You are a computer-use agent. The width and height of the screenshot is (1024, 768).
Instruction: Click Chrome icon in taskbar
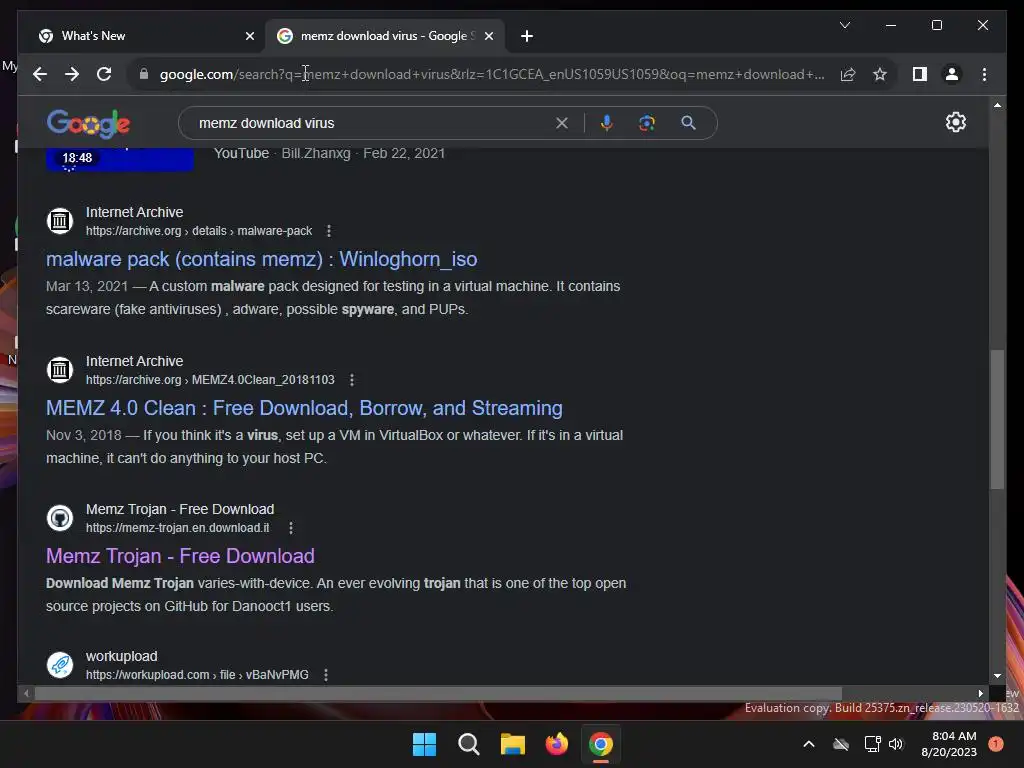pos(601,744)
